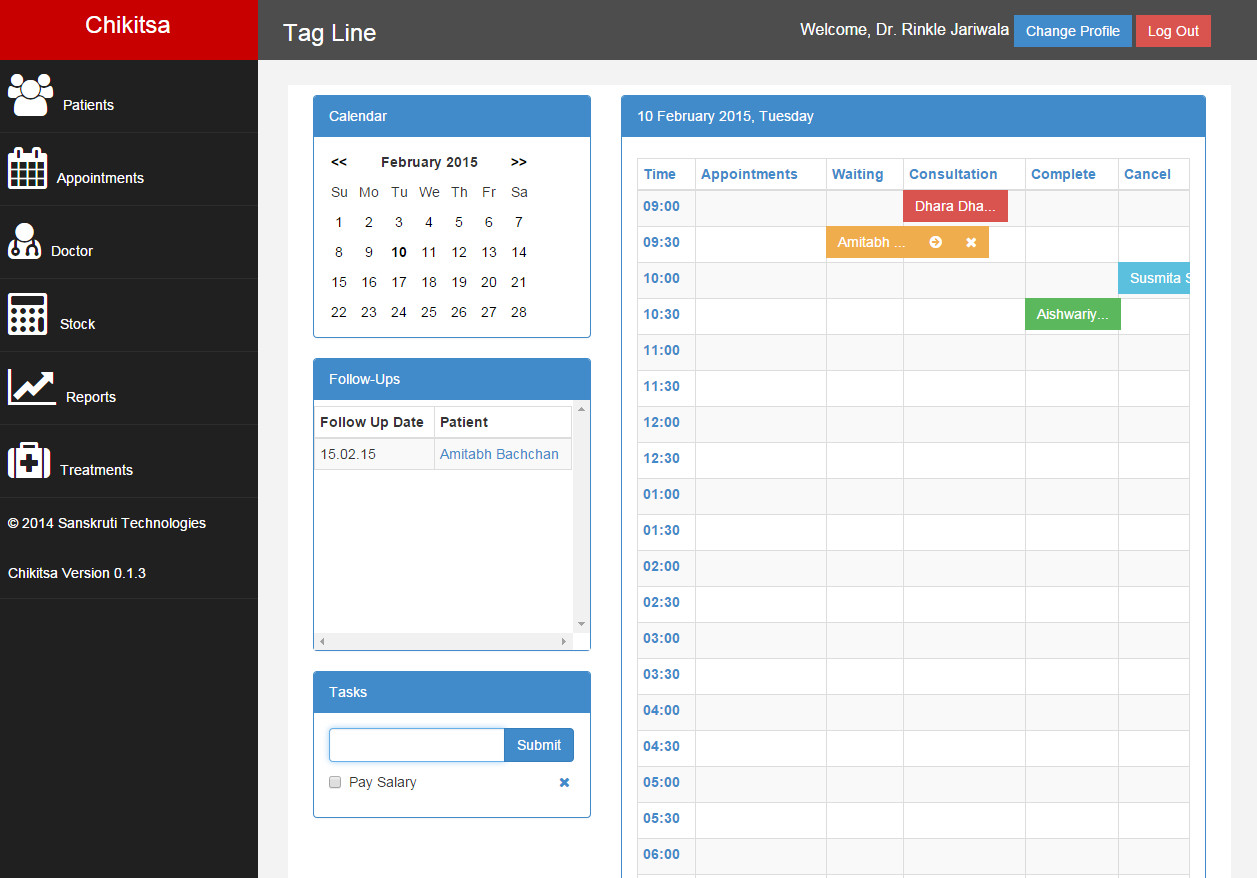Click the Treatments menu label
This screenshot has width=1257, height=878.
(96, 470)
